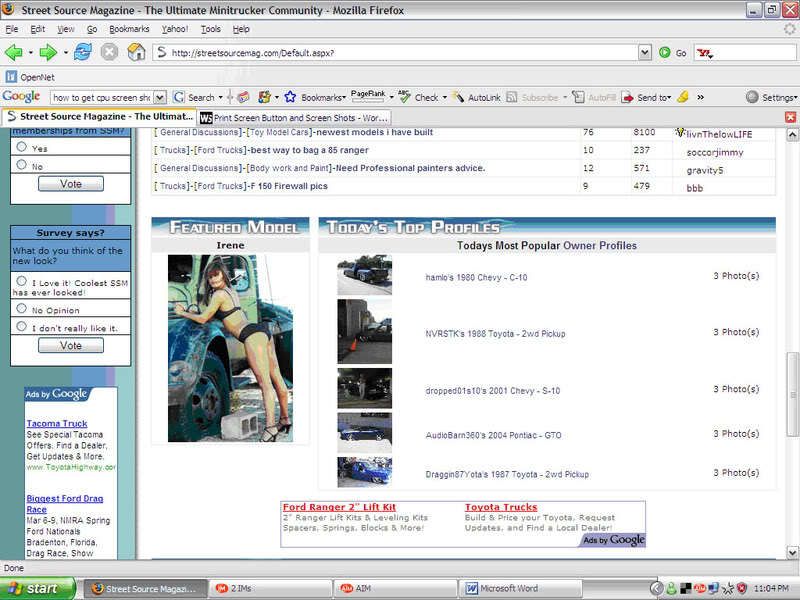Select the No Opinion radio button
The width and height of the screenshot is (800, 600).
point(21,309)
